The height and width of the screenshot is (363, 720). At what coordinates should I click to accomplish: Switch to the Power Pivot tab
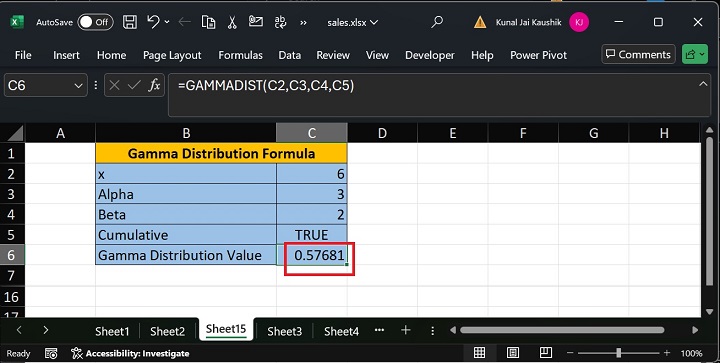pos(539,55)
